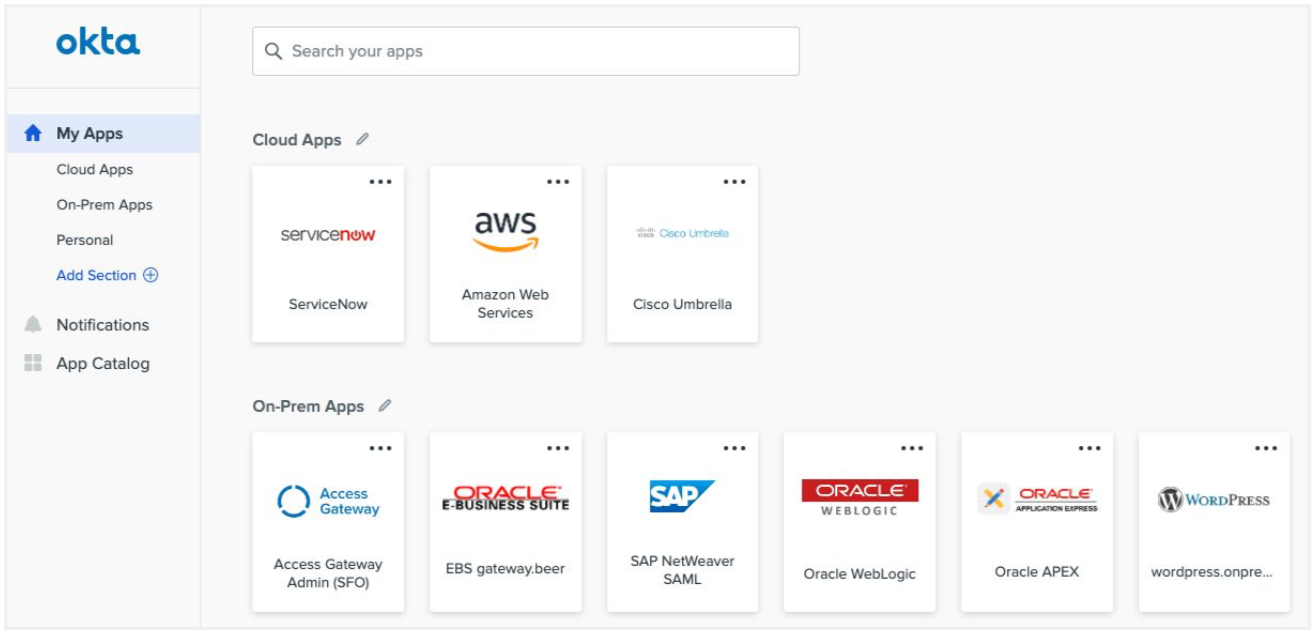Screen dimensions: 1316x636
Task: Go to App Catalog
Action: 102,364
